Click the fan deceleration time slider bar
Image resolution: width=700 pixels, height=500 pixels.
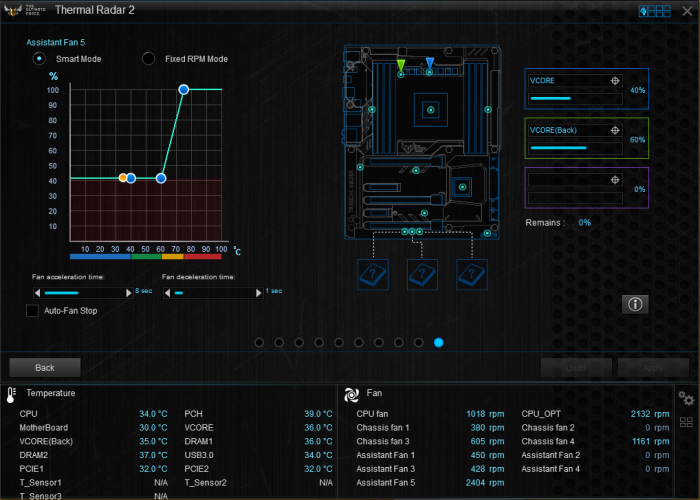click(213, 293)
